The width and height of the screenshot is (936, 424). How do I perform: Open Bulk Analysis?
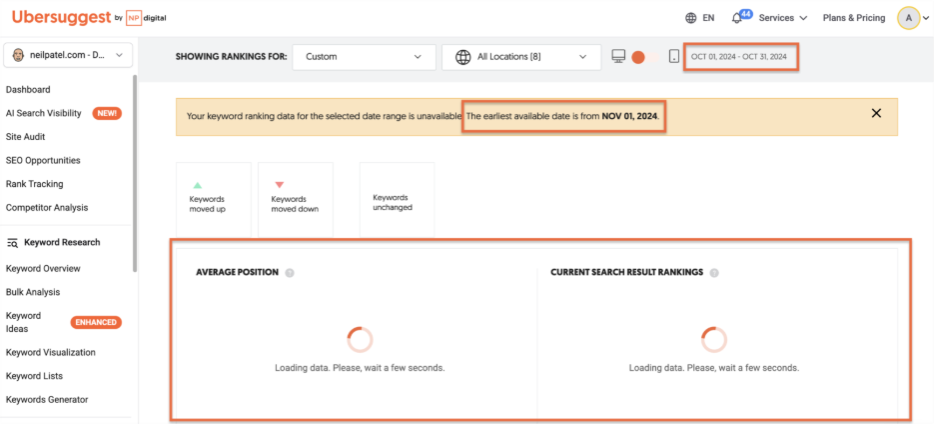33,292
